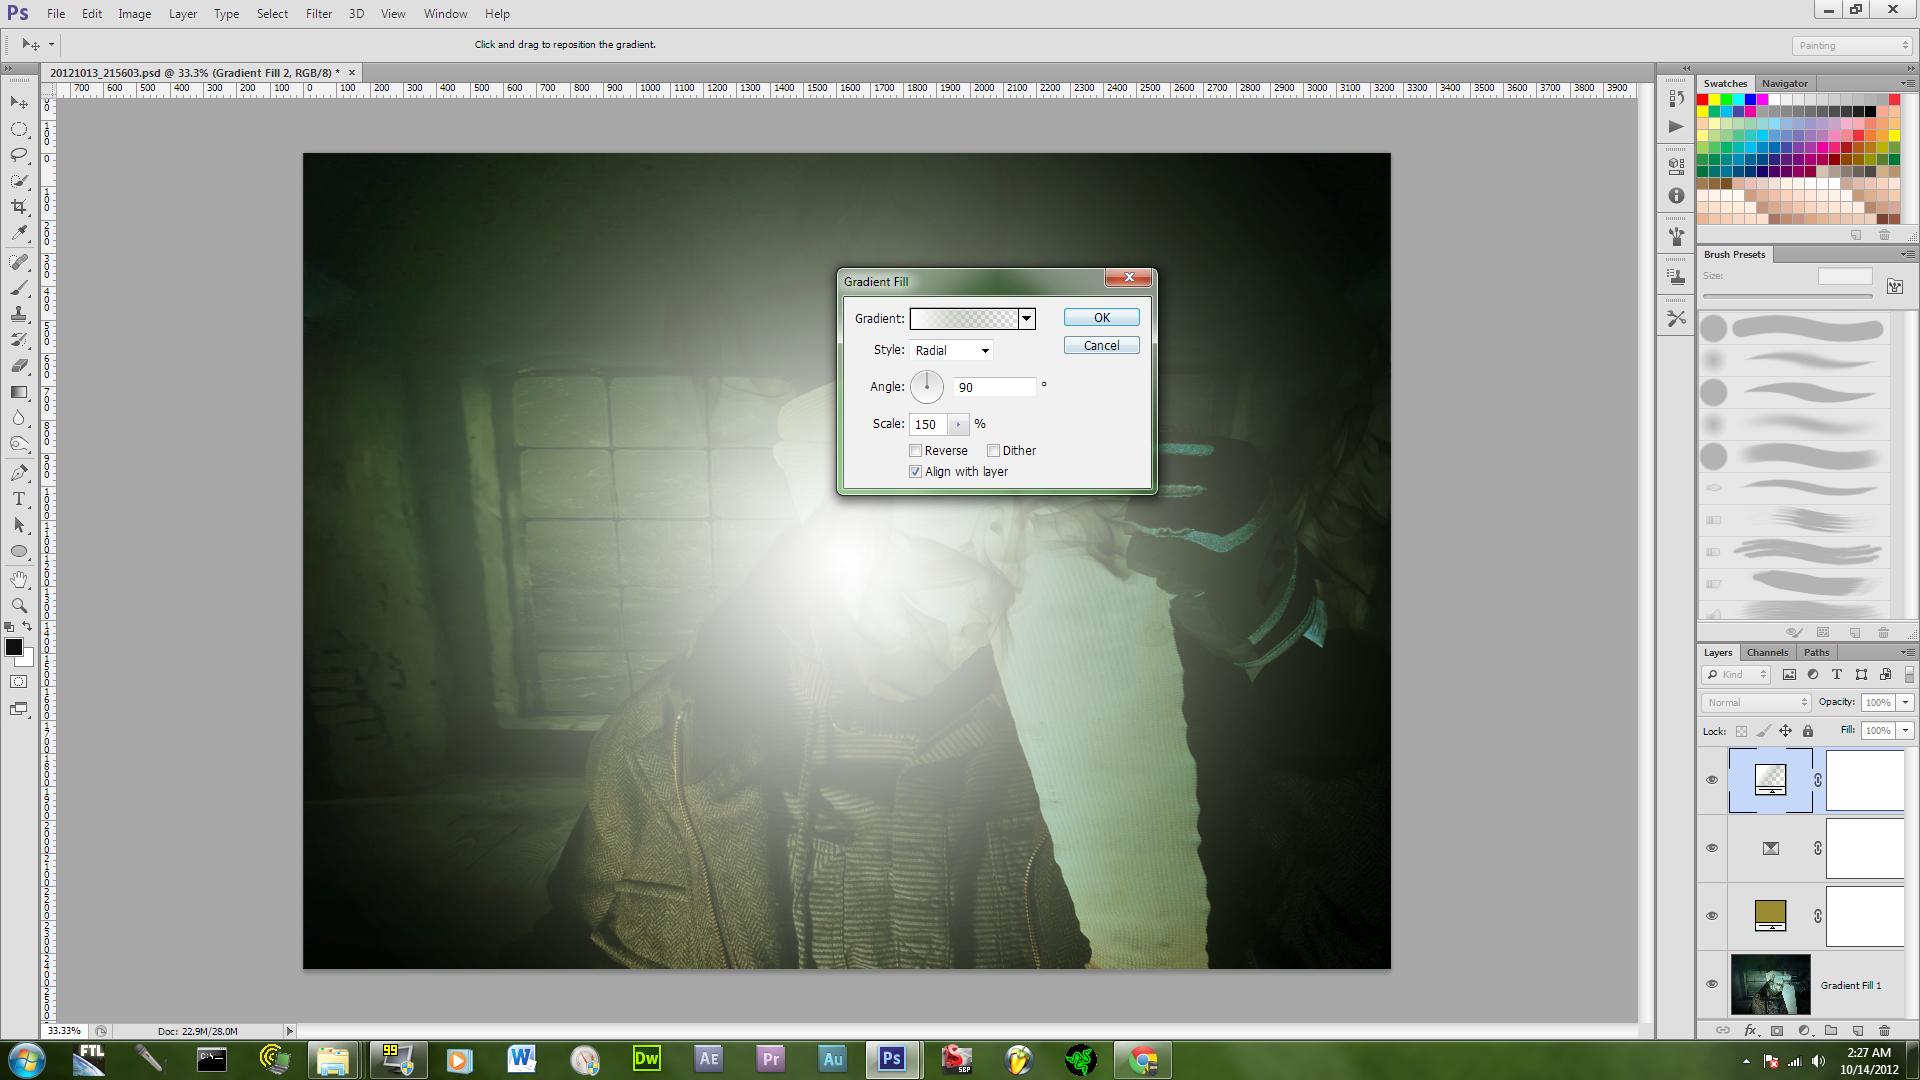Switch to the Paths tab

(x=1816, y=653)
